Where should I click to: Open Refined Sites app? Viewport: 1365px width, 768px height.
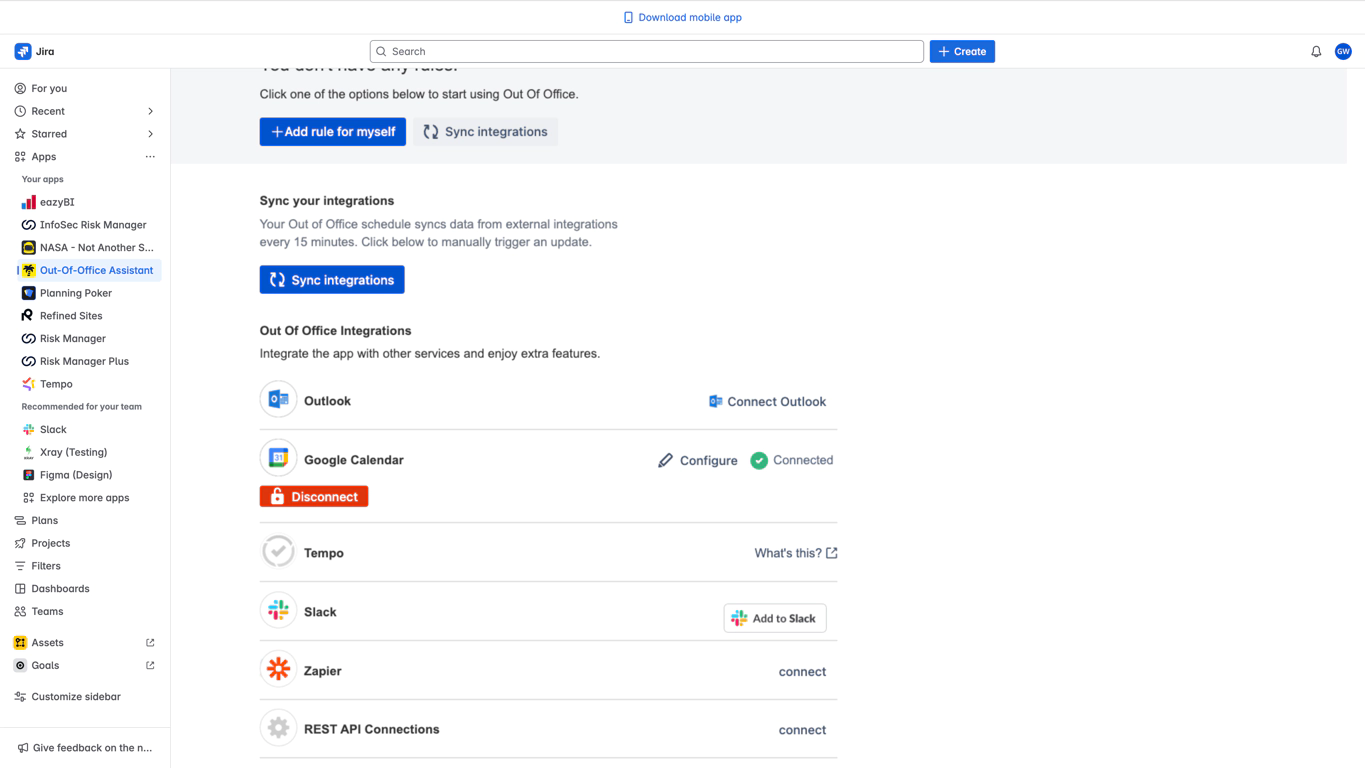70,316
